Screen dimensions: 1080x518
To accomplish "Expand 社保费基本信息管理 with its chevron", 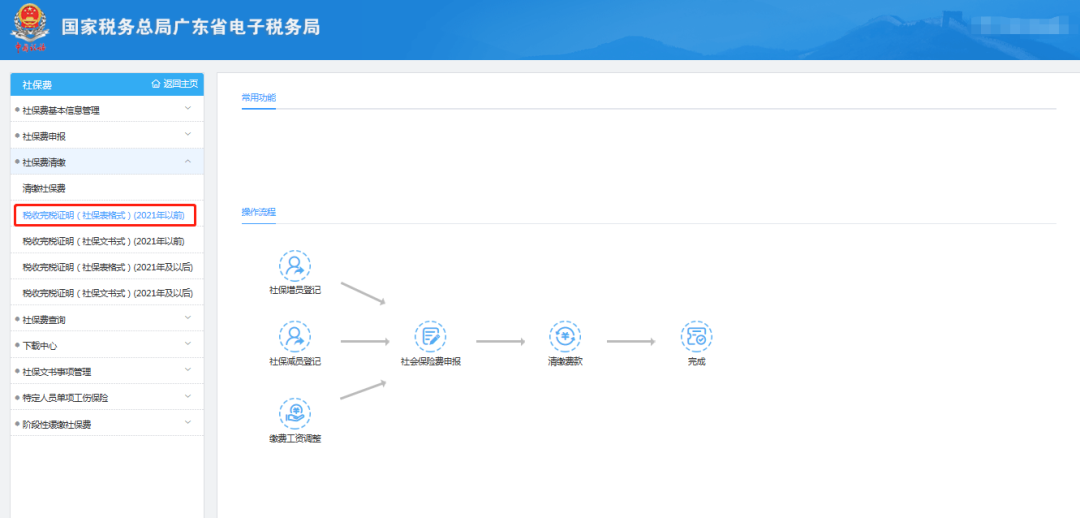I will (x=188, y=108).
